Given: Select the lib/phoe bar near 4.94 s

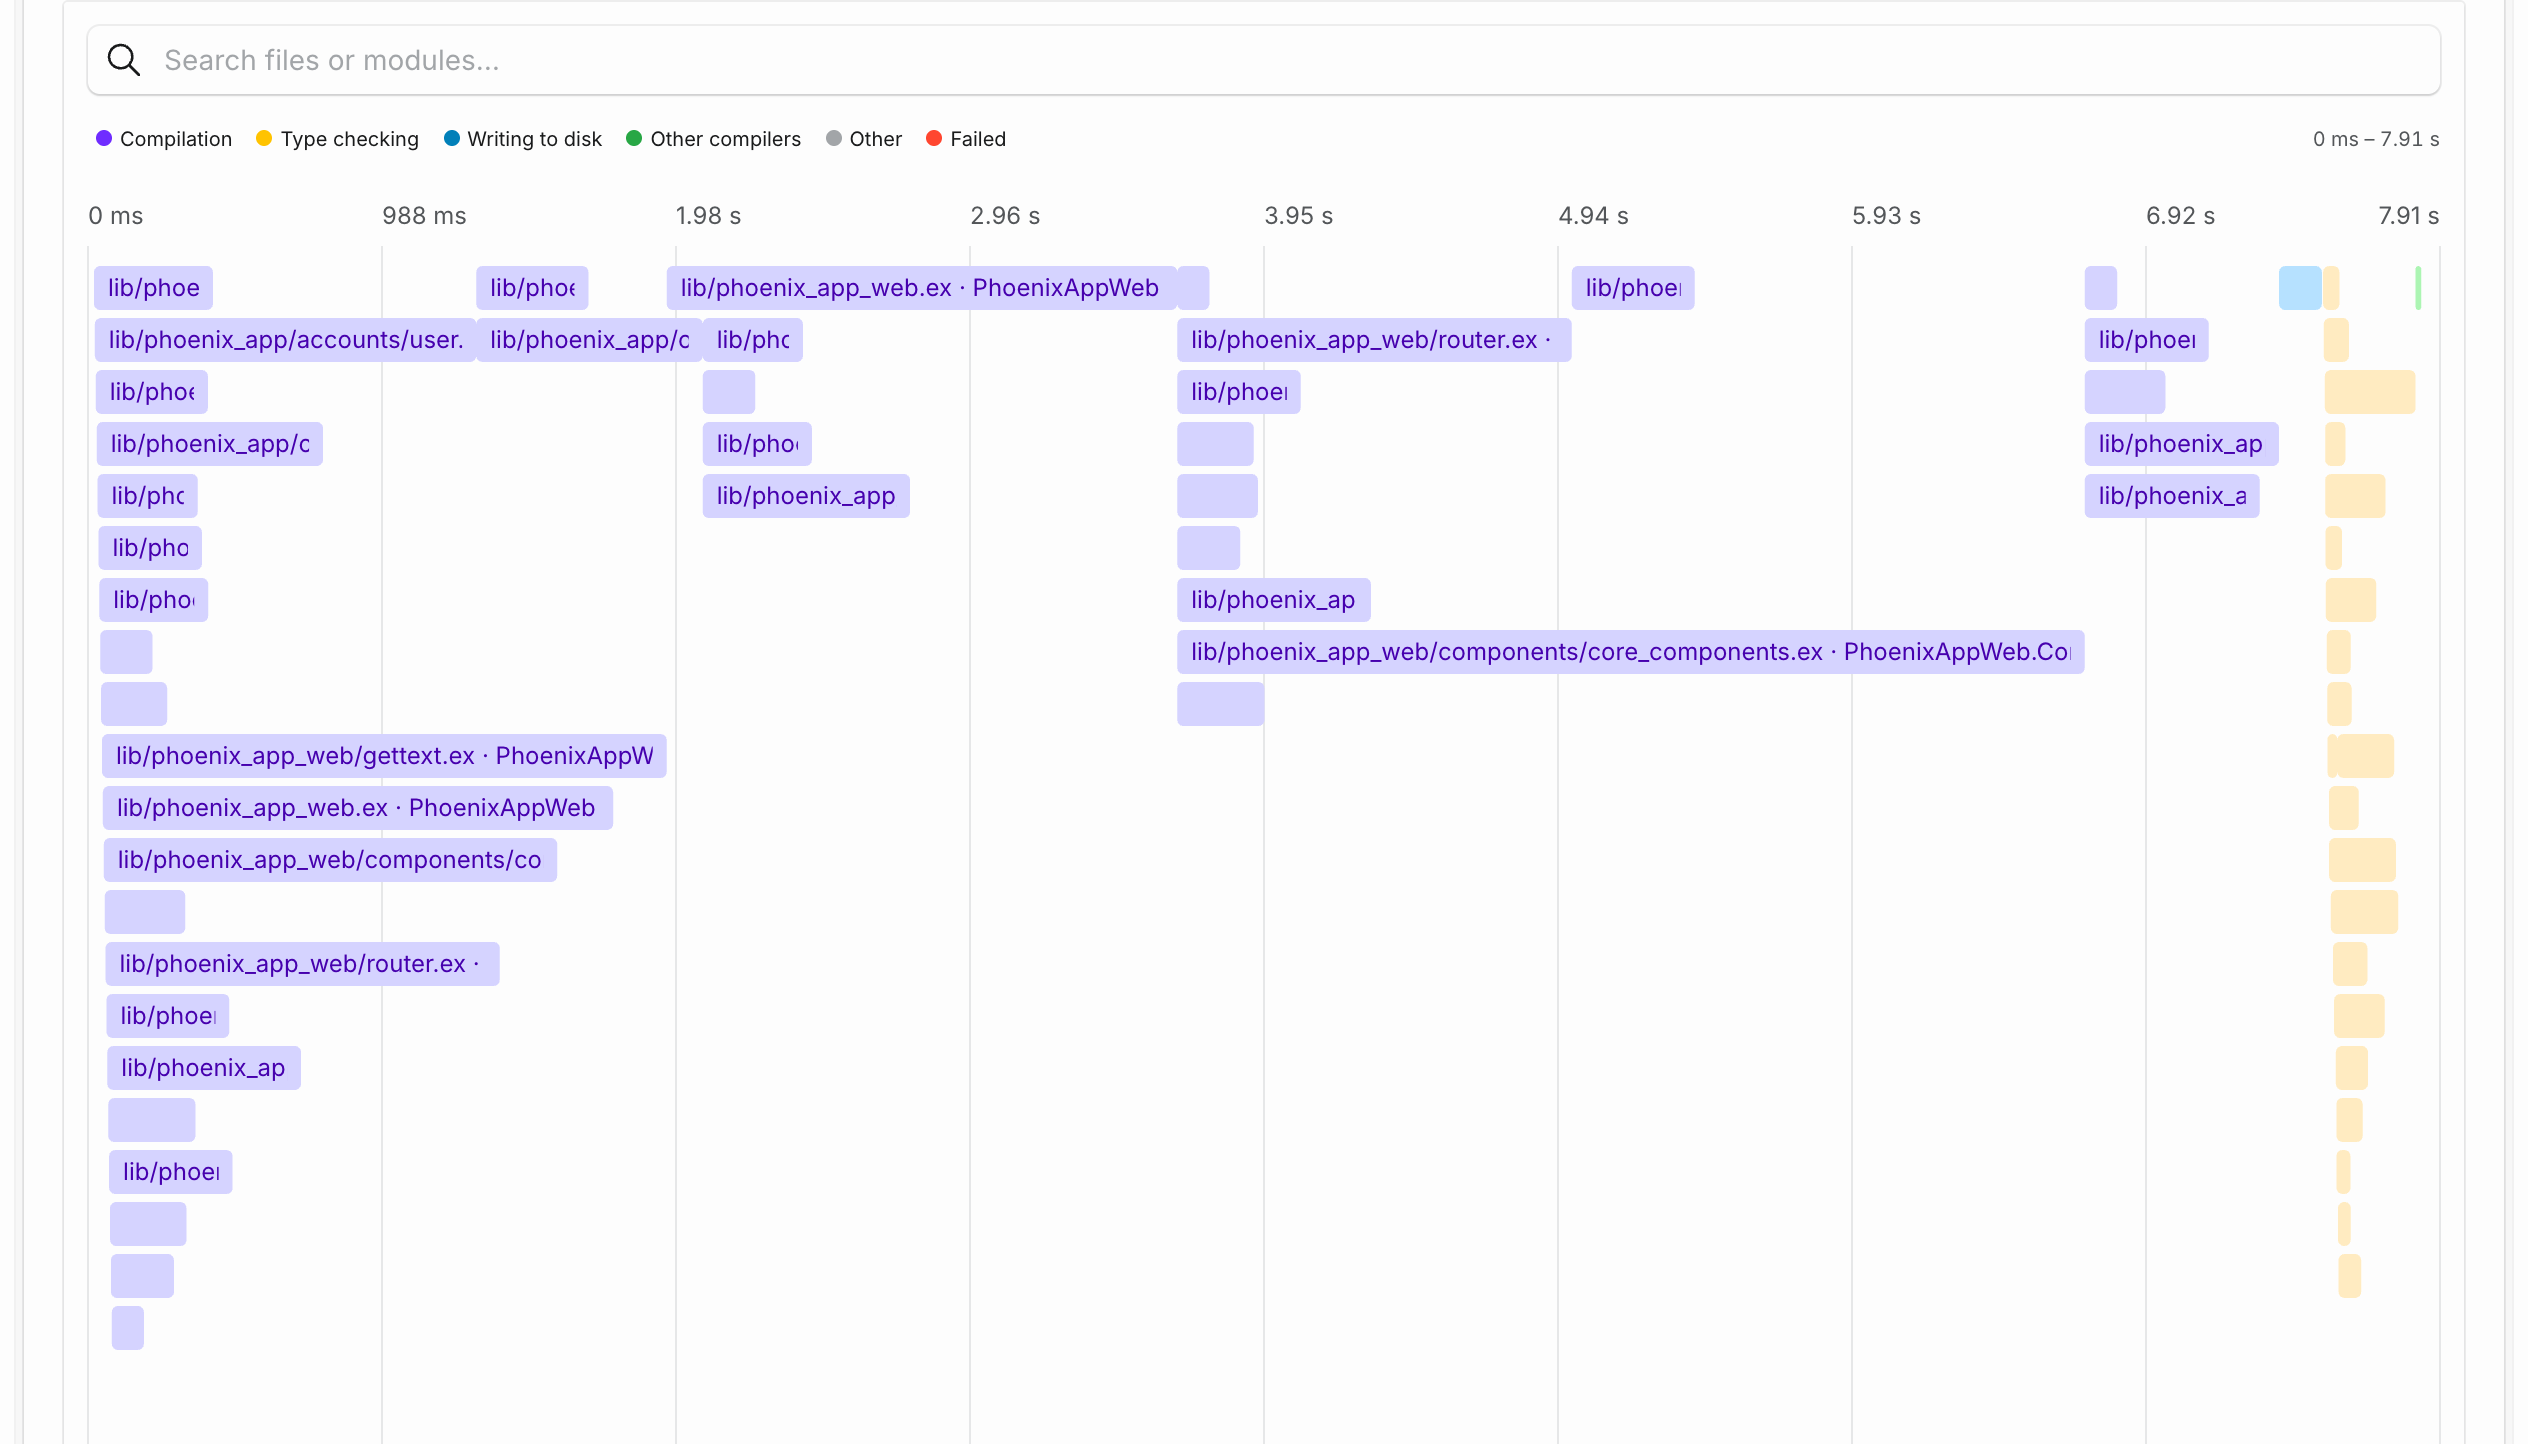Looking at the screenshot, I should coord(1633,288).
